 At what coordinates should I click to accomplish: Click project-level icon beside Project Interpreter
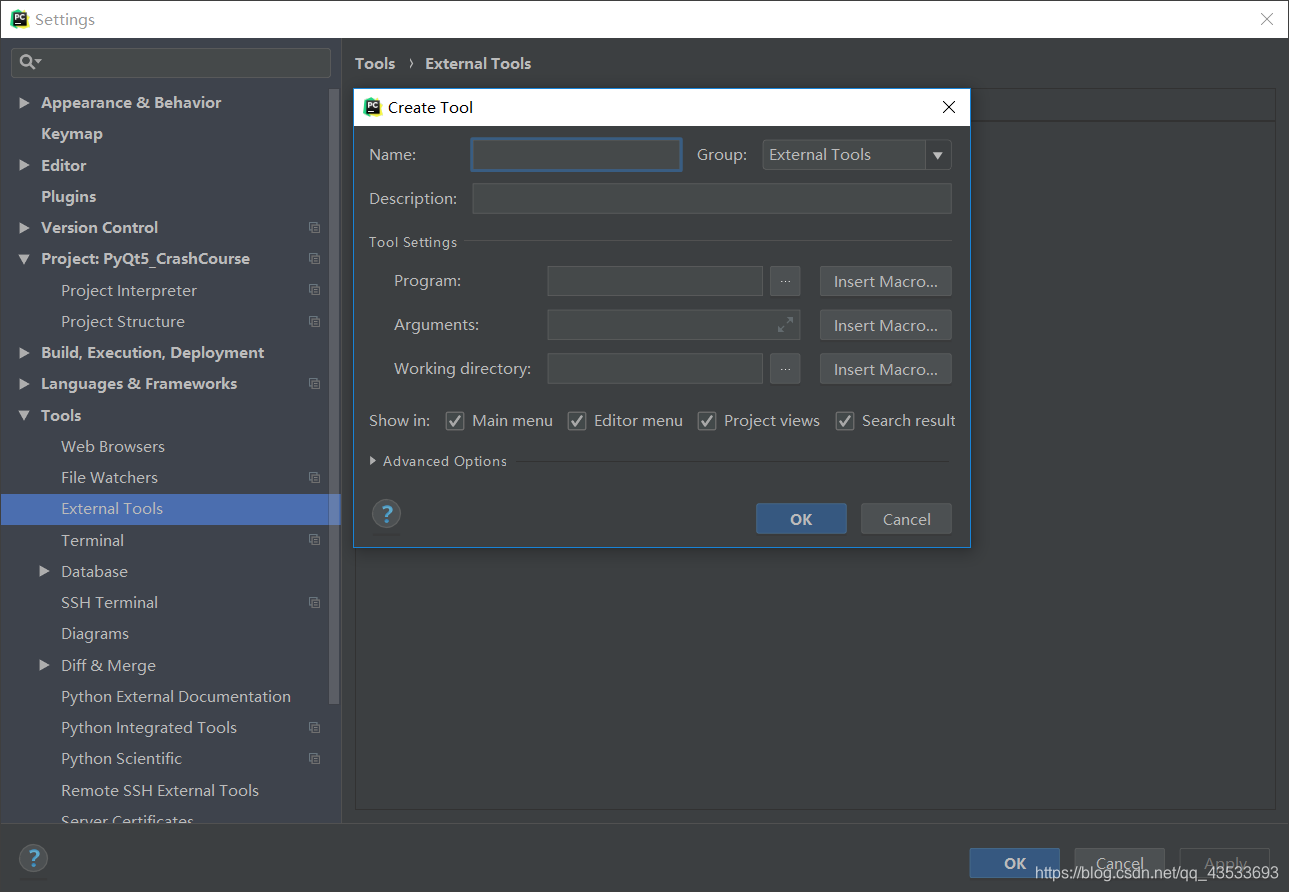315,290
